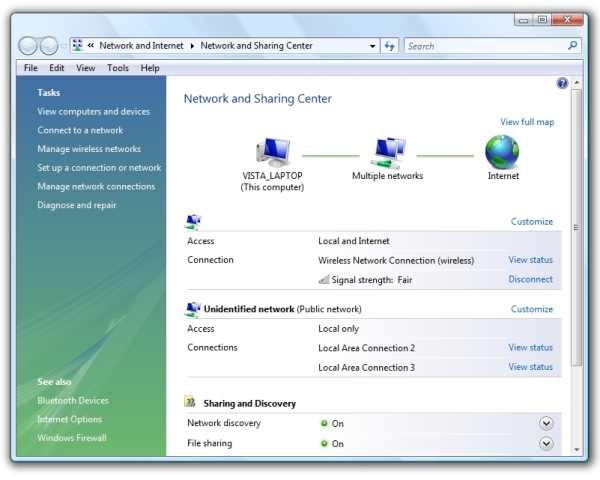The image size is (600, 480).
Task: Open the Tools menu
Action: click(x=118, y=68)
